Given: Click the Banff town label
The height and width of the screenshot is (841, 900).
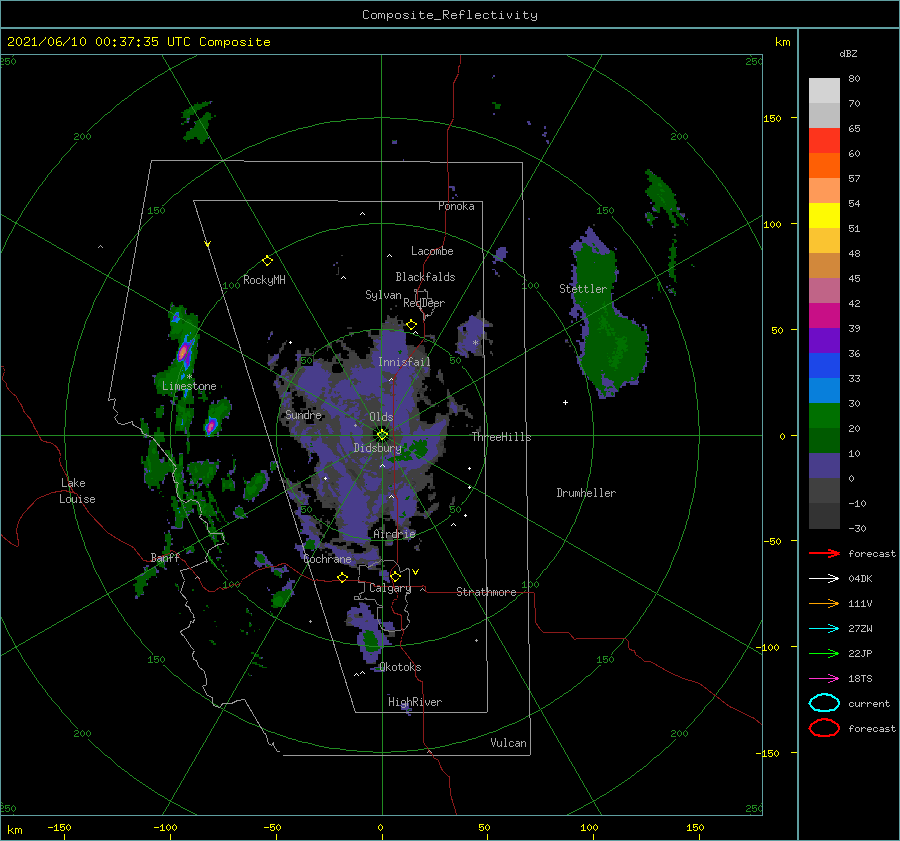Looking at the screenshot, I should (x=165, y=557).
